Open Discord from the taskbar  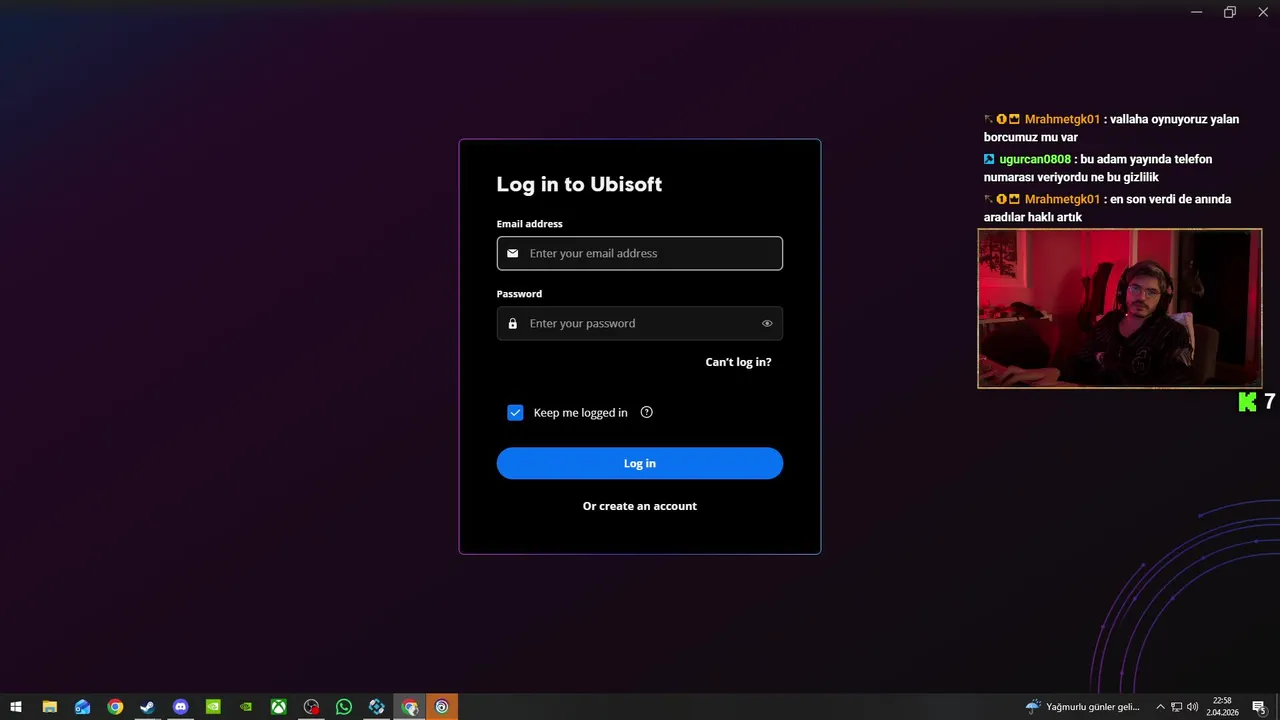coord(180,707)
